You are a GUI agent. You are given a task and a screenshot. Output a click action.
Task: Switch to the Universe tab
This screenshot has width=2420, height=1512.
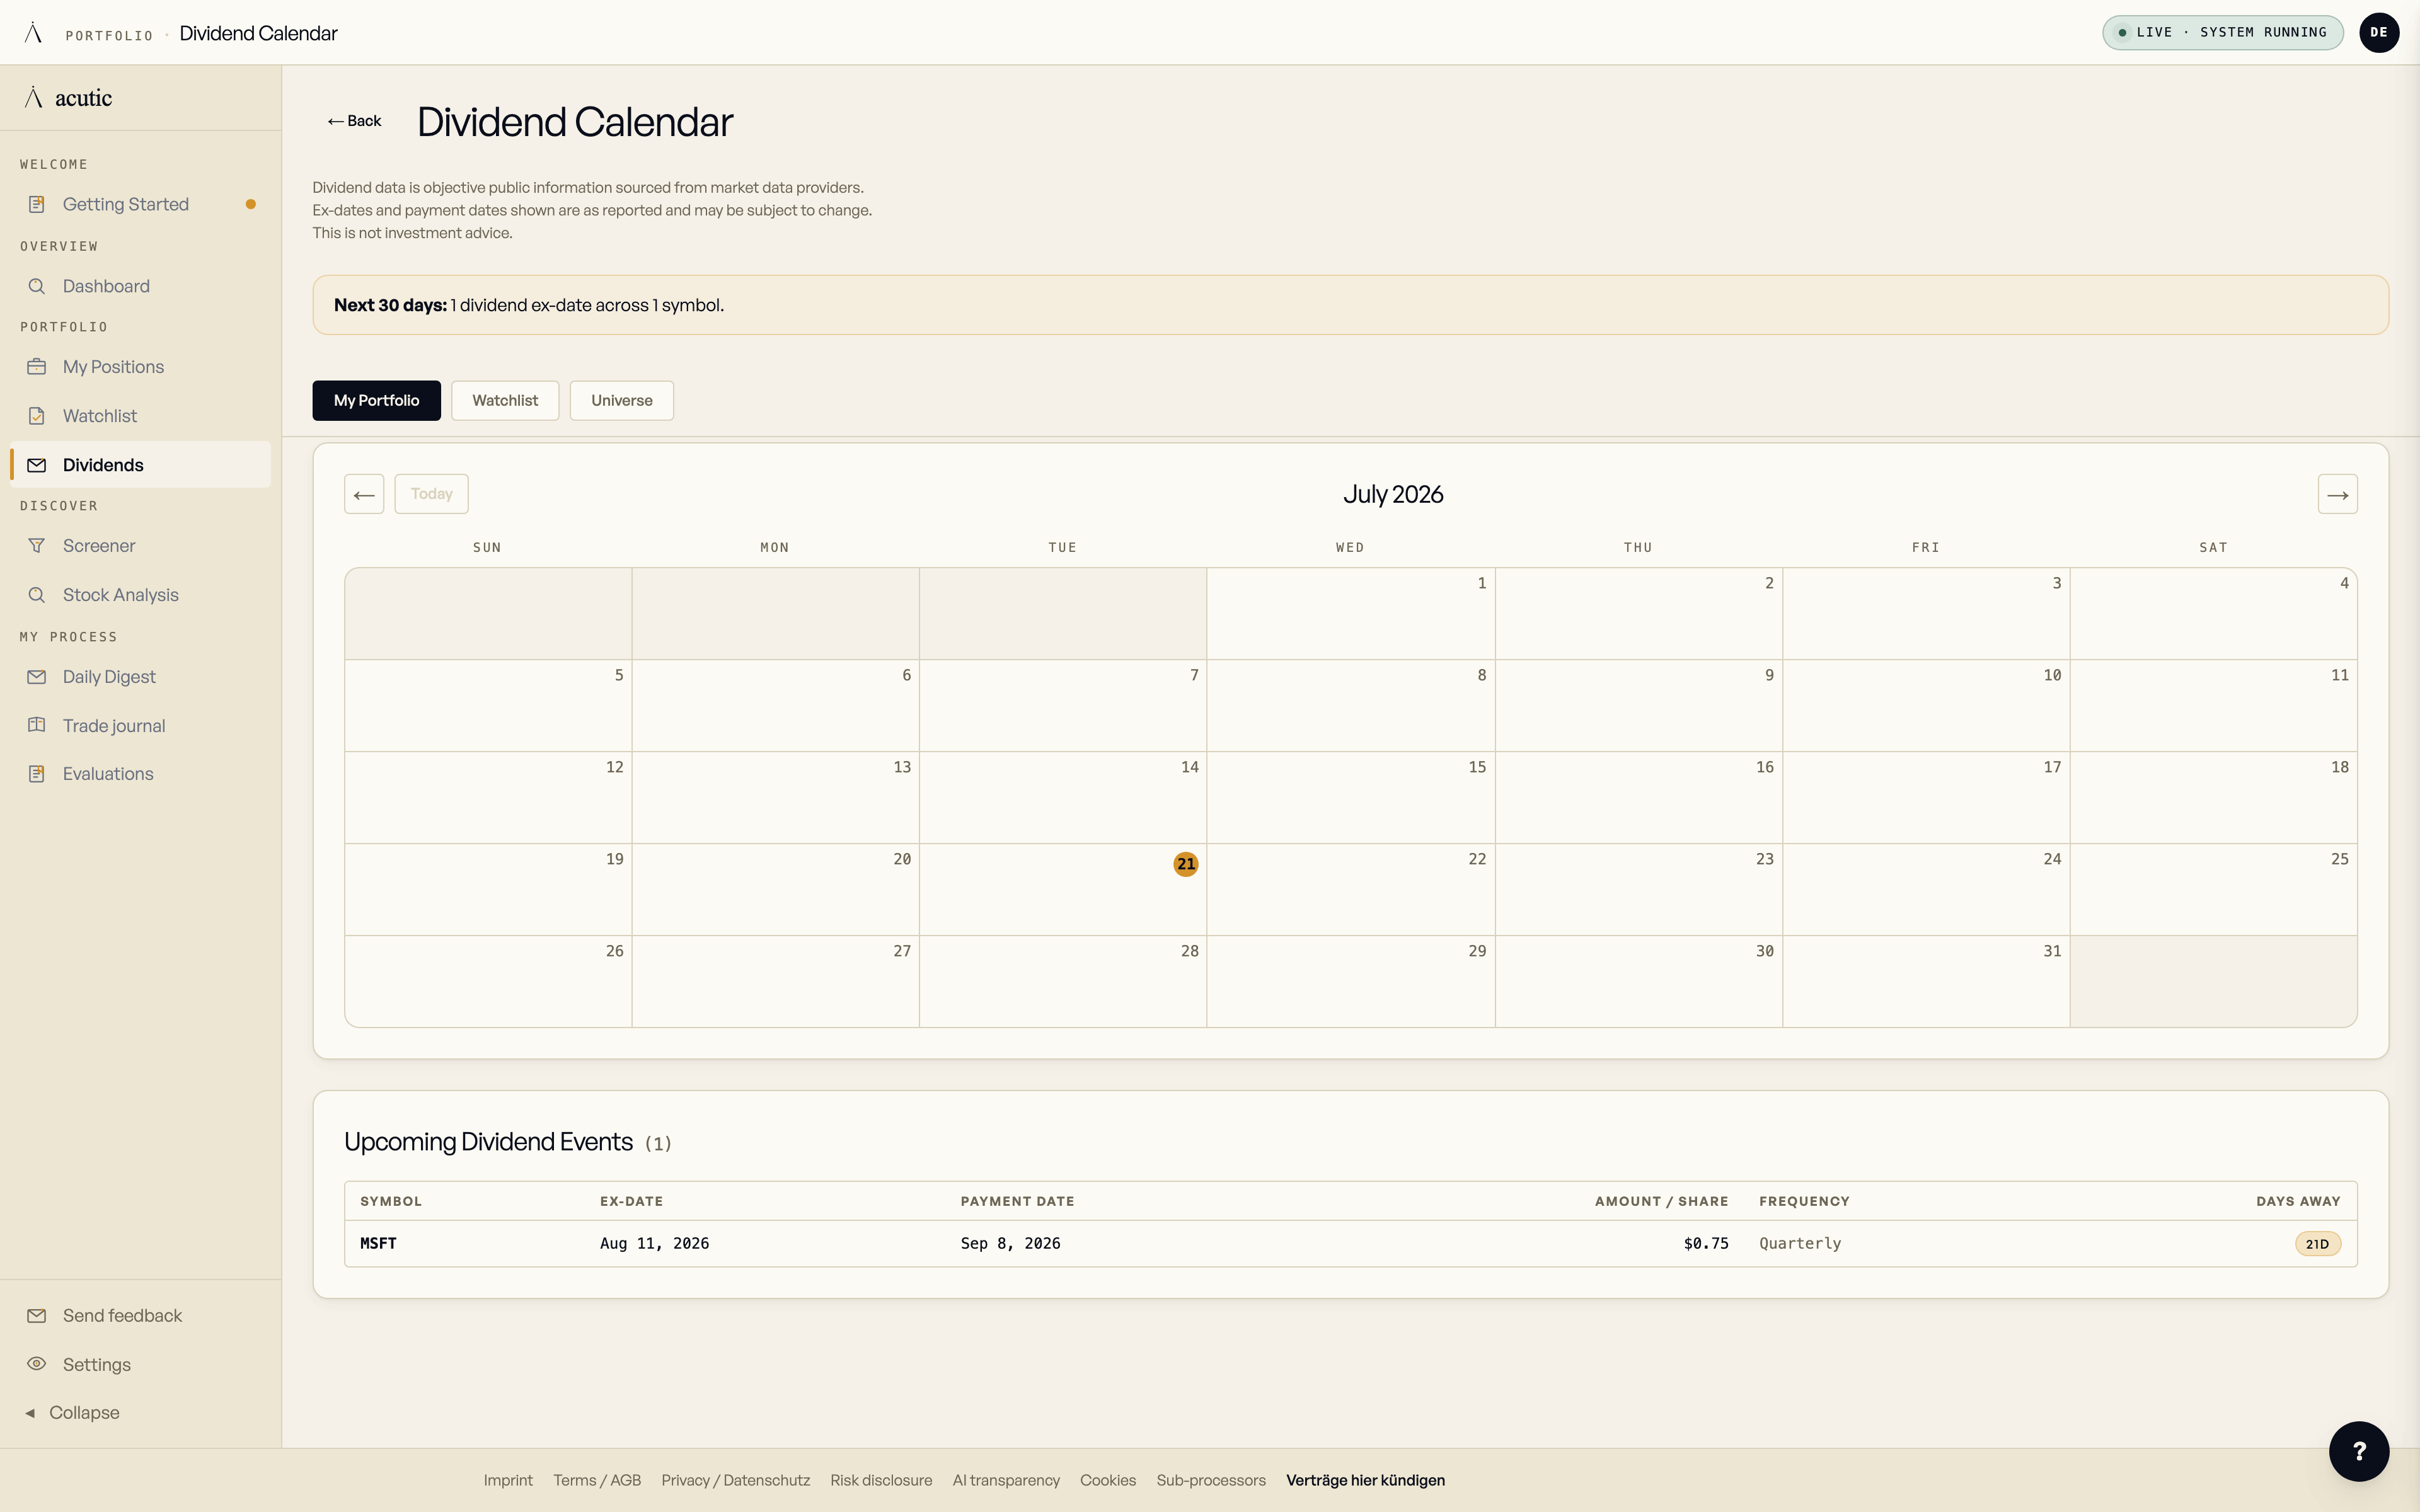[622, 400]
